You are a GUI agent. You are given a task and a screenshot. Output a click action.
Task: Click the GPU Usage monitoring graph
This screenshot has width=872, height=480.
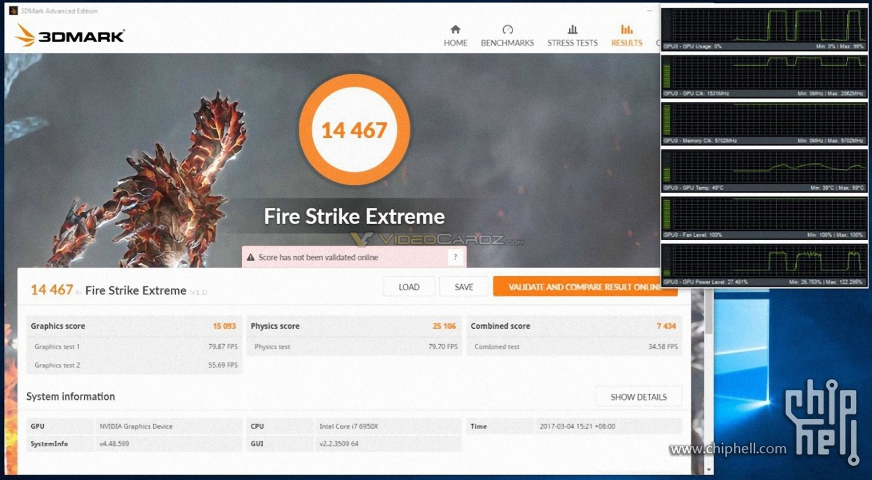coord(765,27)
